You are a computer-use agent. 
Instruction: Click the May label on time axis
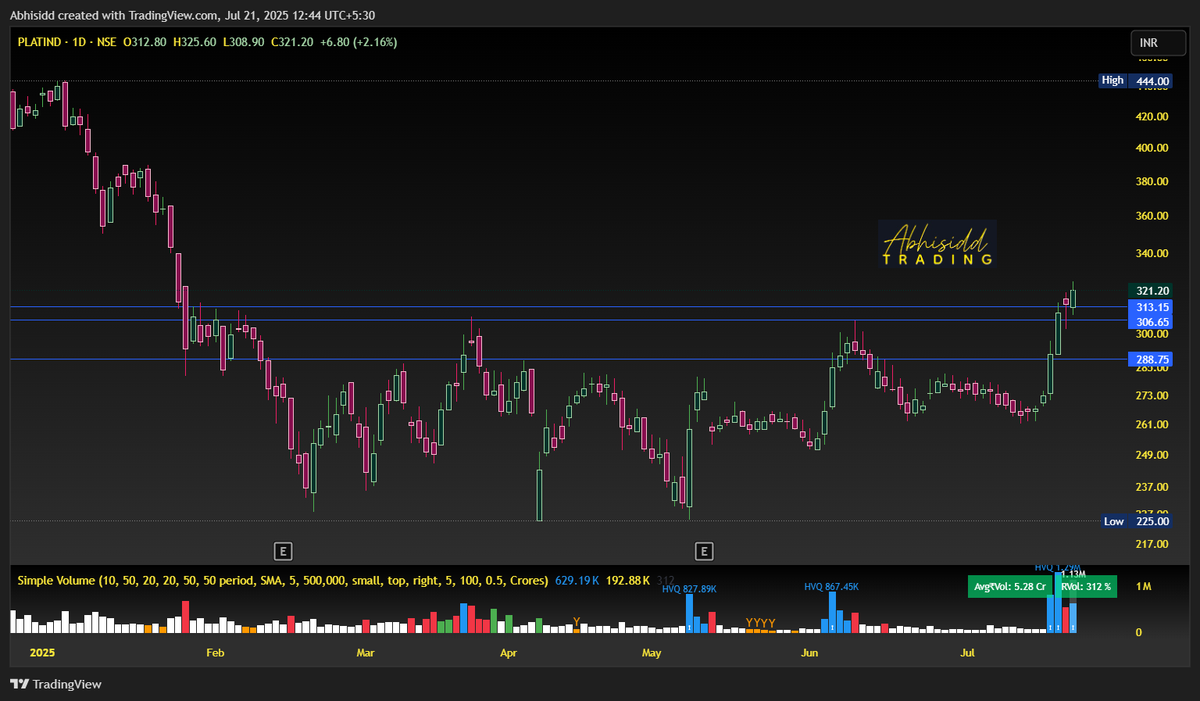click(652, 653)
